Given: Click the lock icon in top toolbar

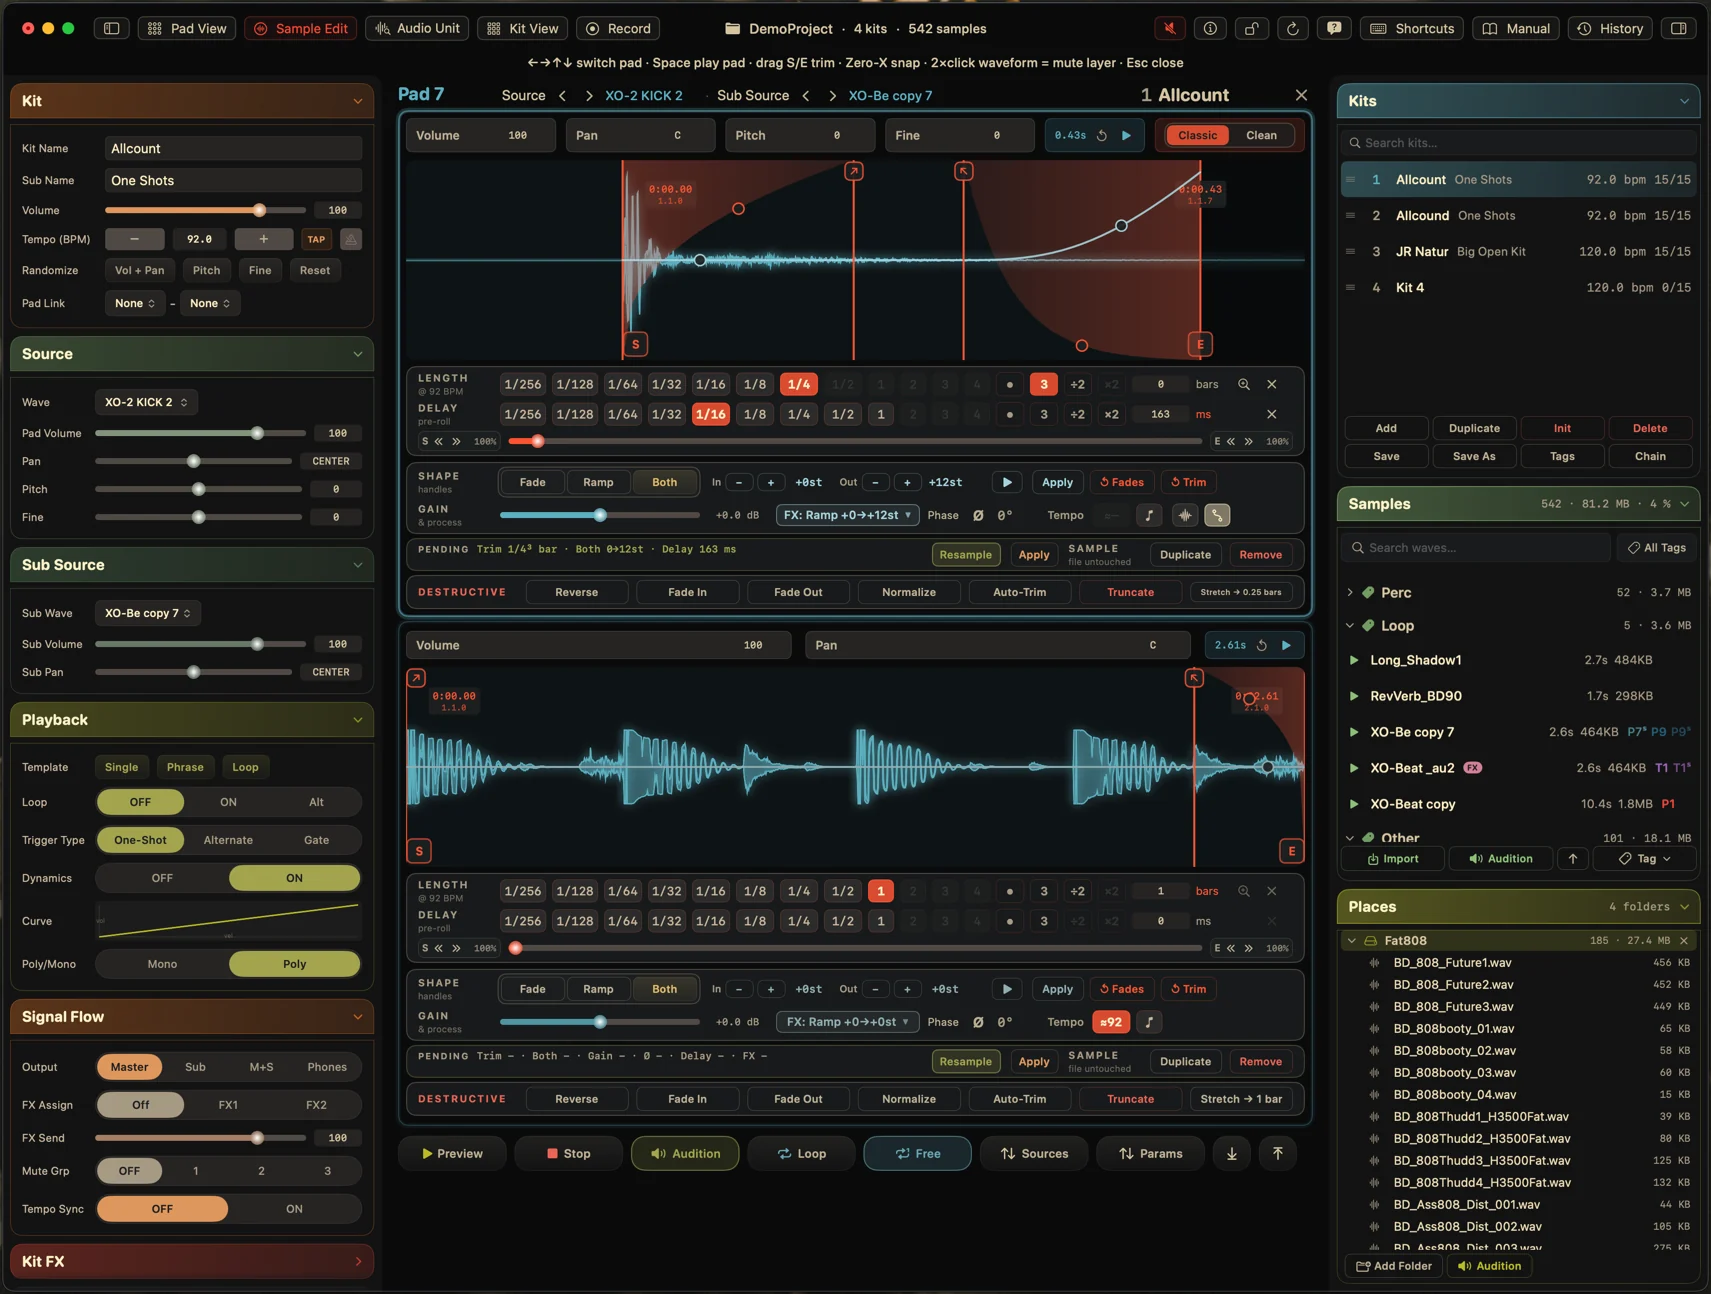Looking at the screenshot, I should pyautogui.click(x=1251, y=29).
